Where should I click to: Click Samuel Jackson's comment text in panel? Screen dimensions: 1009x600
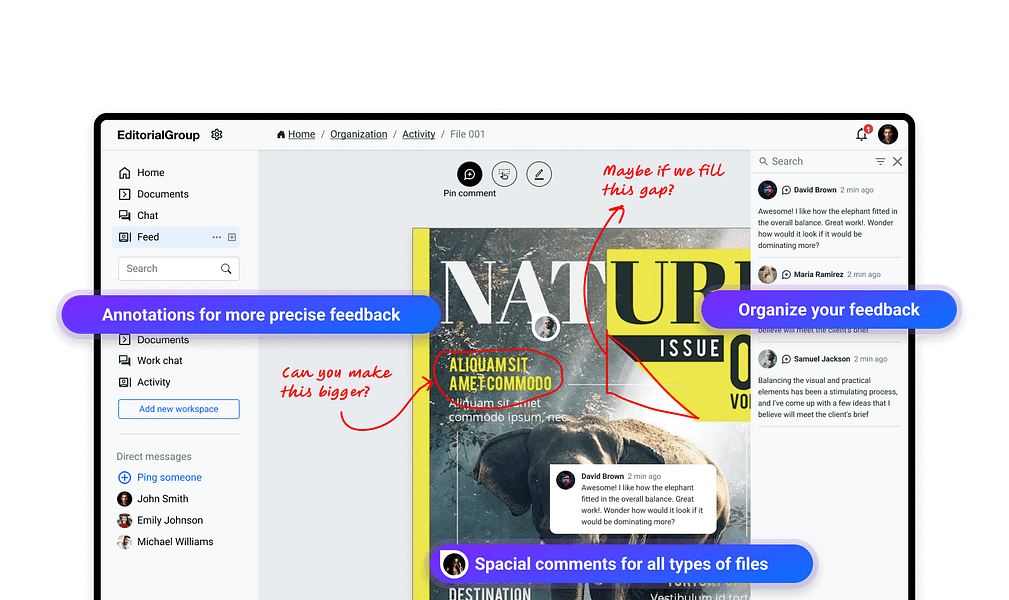(828, 397)
